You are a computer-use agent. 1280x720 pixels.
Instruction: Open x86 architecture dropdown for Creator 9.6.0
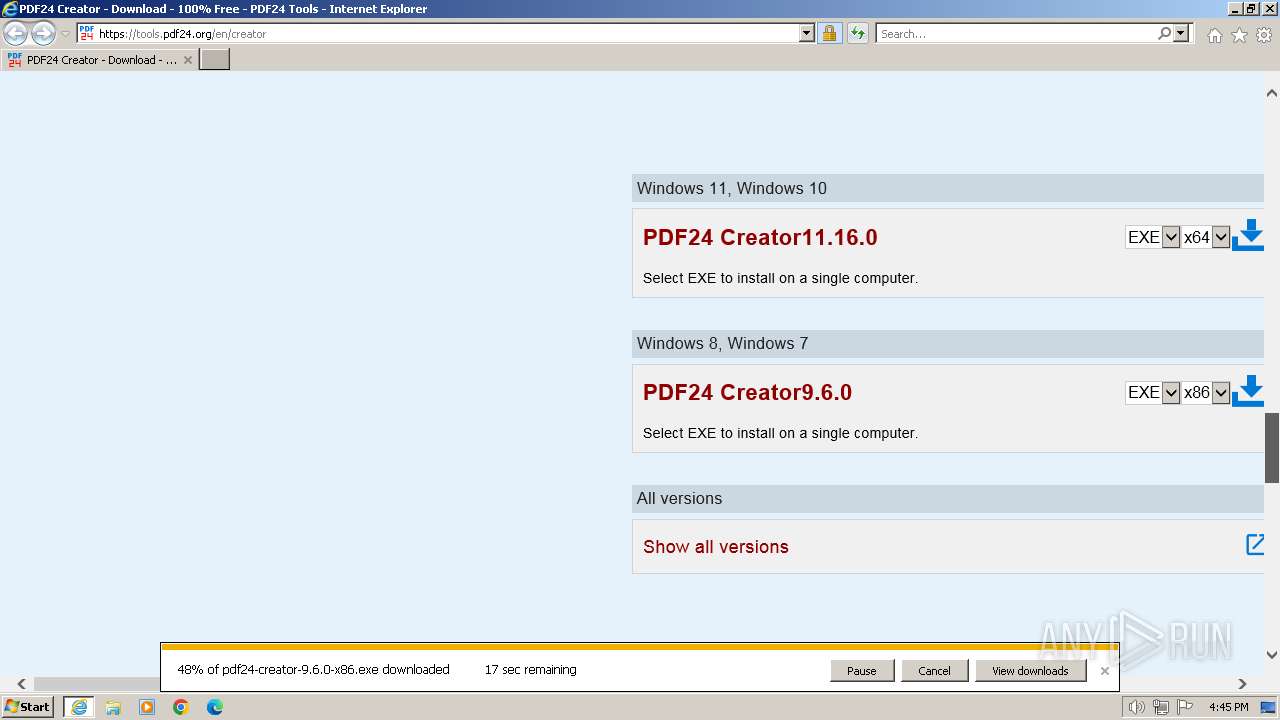(x=1205, y=392)
